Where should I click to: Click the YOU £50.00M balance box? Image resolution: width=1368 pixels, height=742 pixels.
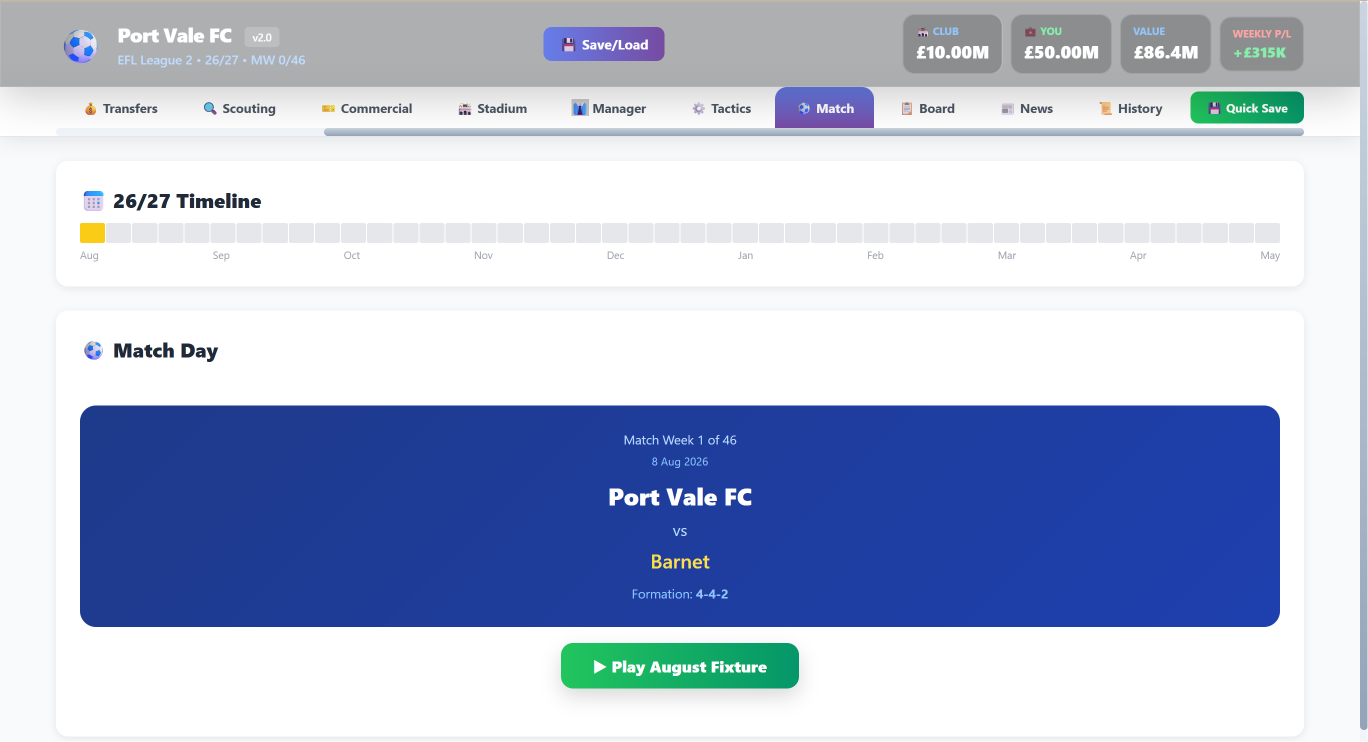[1061, 44]
